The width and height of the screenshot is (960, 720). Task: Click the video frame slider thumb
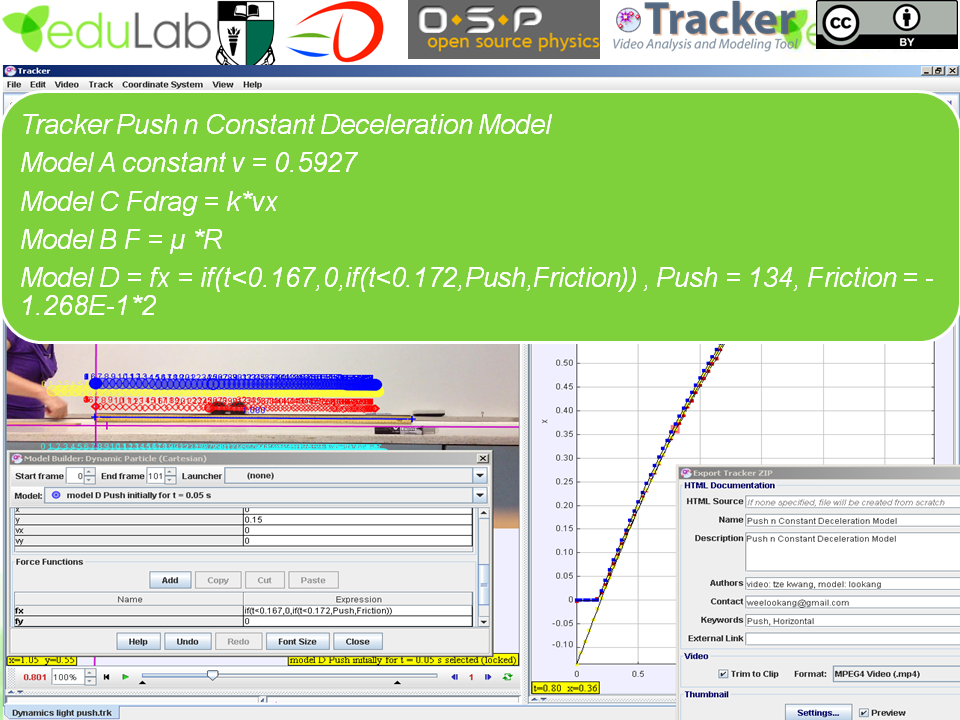[x=212, y=675]
